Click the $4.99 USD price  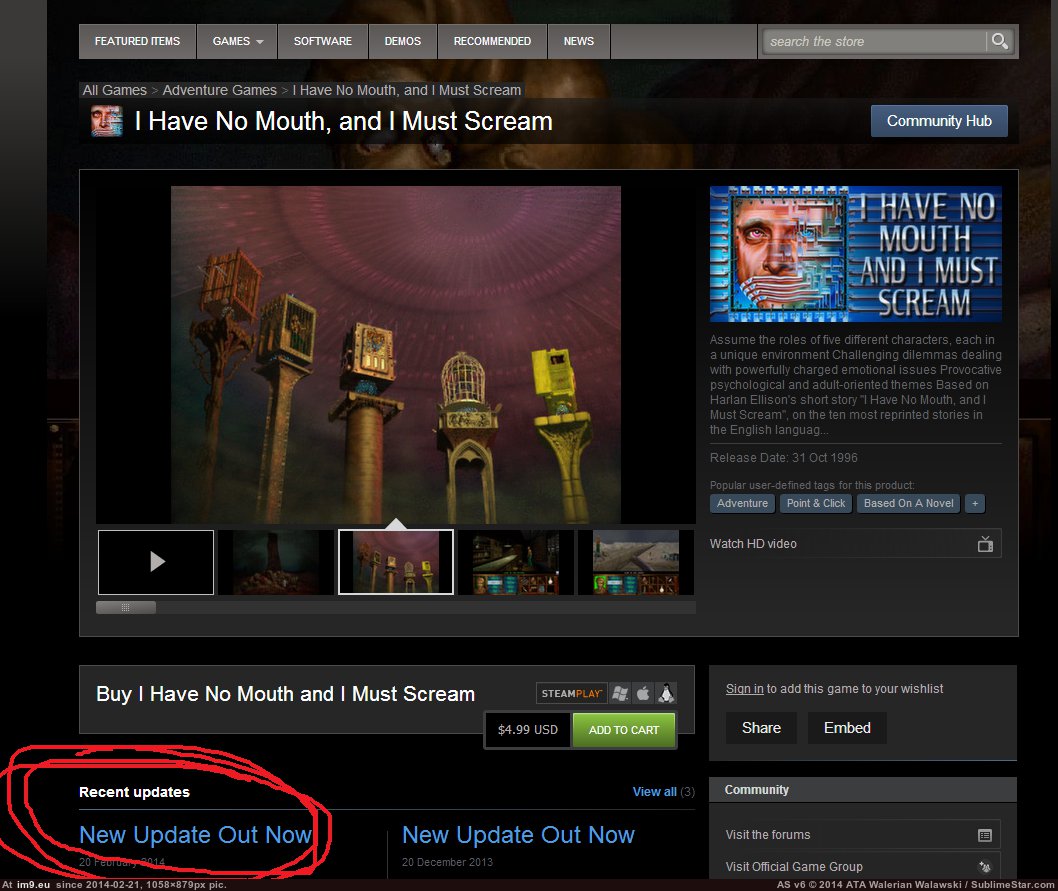tap(528, 730)
